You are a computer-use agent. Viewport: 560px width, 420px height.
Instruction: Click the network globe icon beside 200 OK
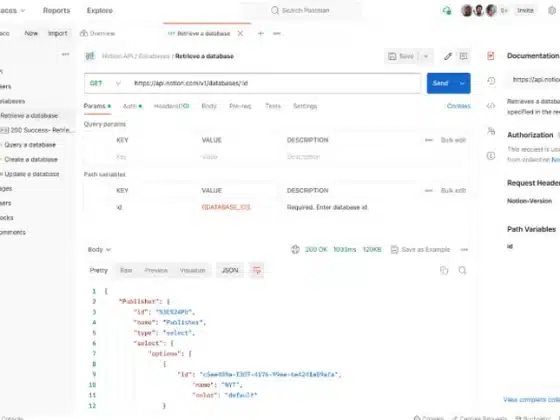(x=295, y=249)
